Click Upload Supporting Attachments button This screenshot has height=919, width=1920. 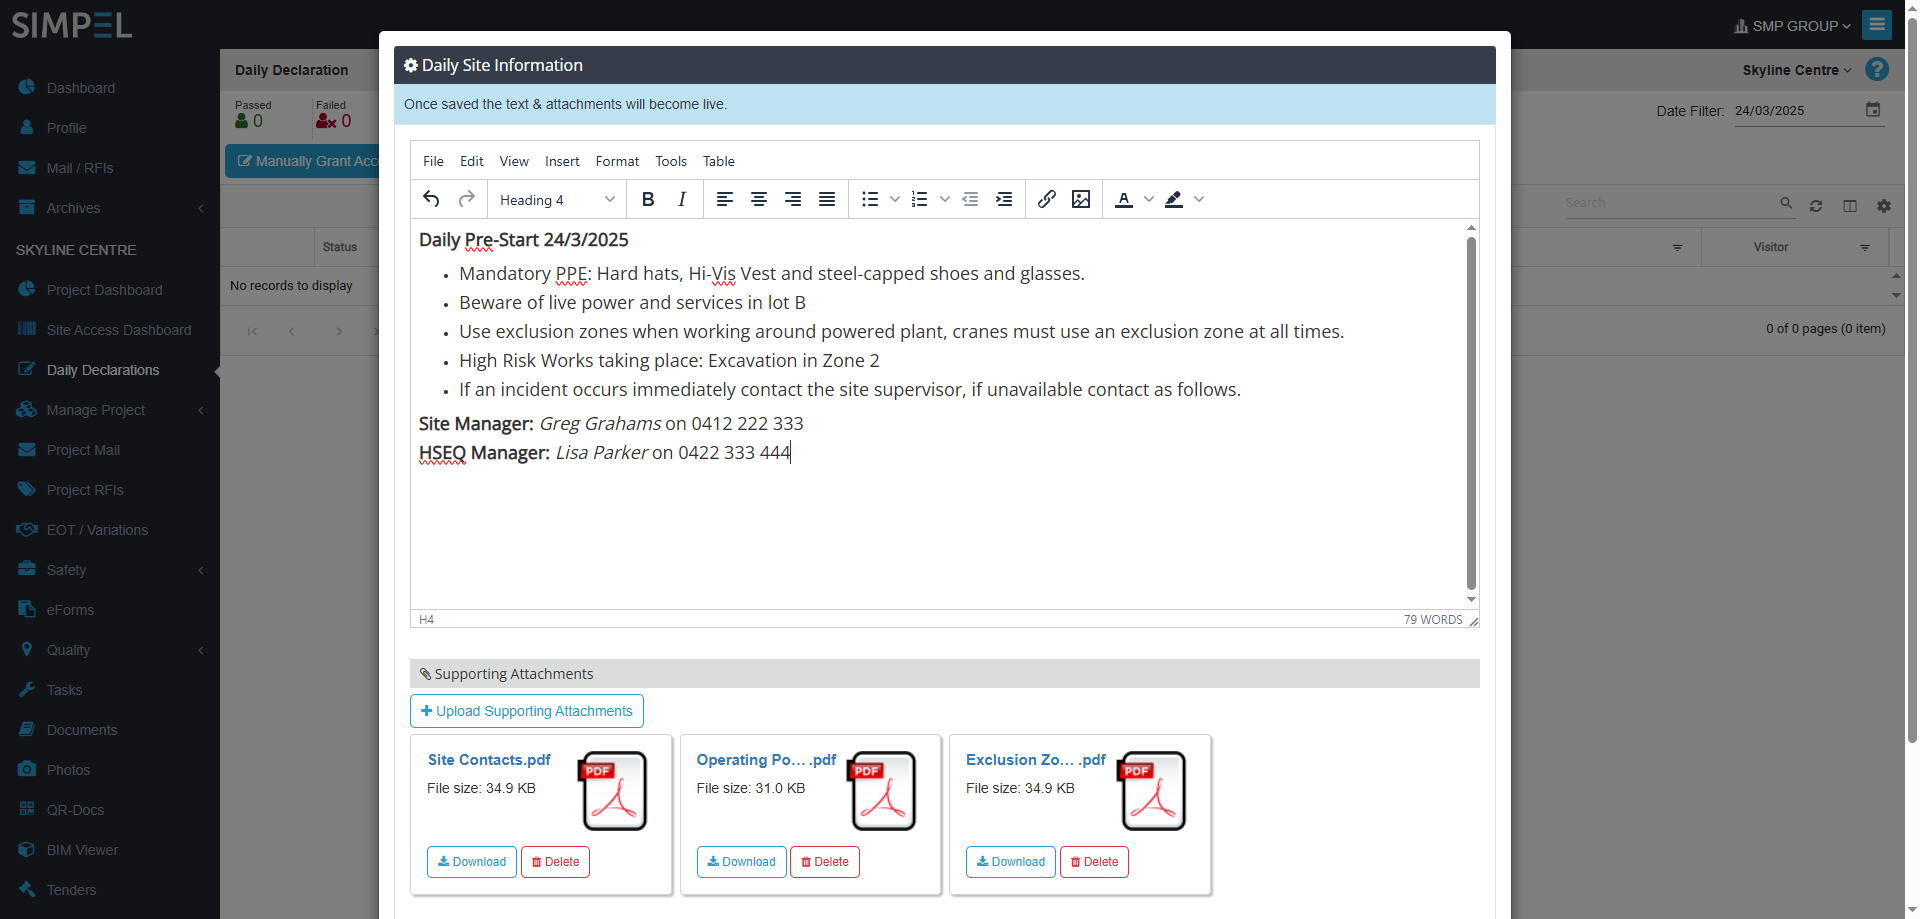(x=527, y=711)
